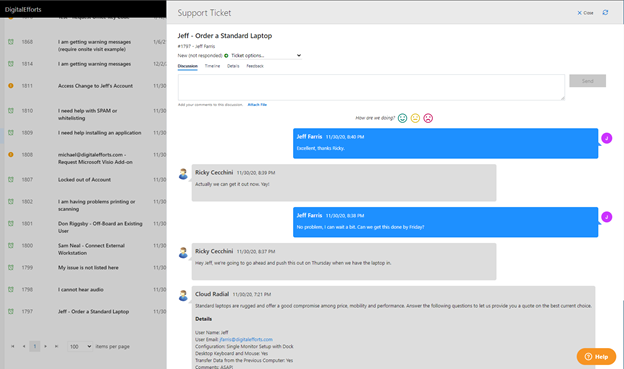Click status icon for ticket 1797
624x369 pixels.
point(11,311)
